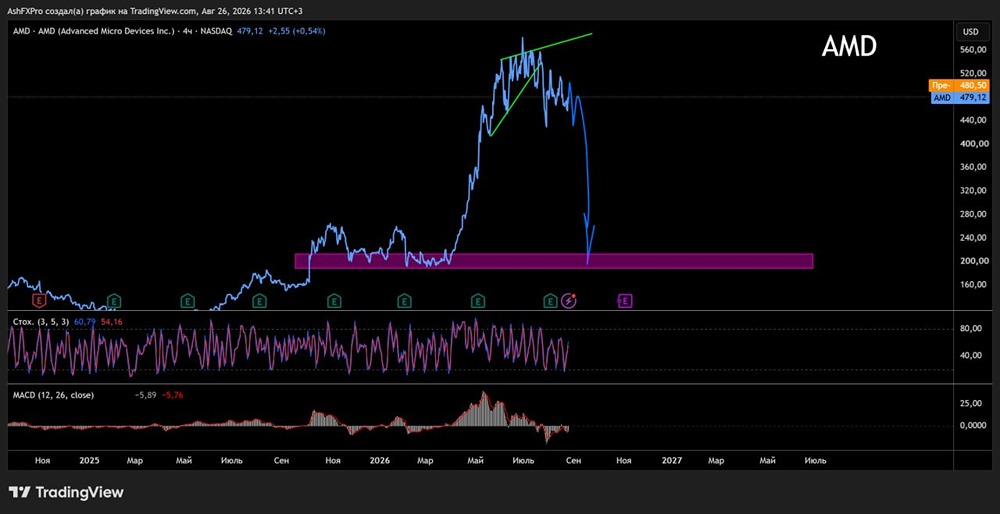Click the Июль label at axis end

tap(815, 460)
